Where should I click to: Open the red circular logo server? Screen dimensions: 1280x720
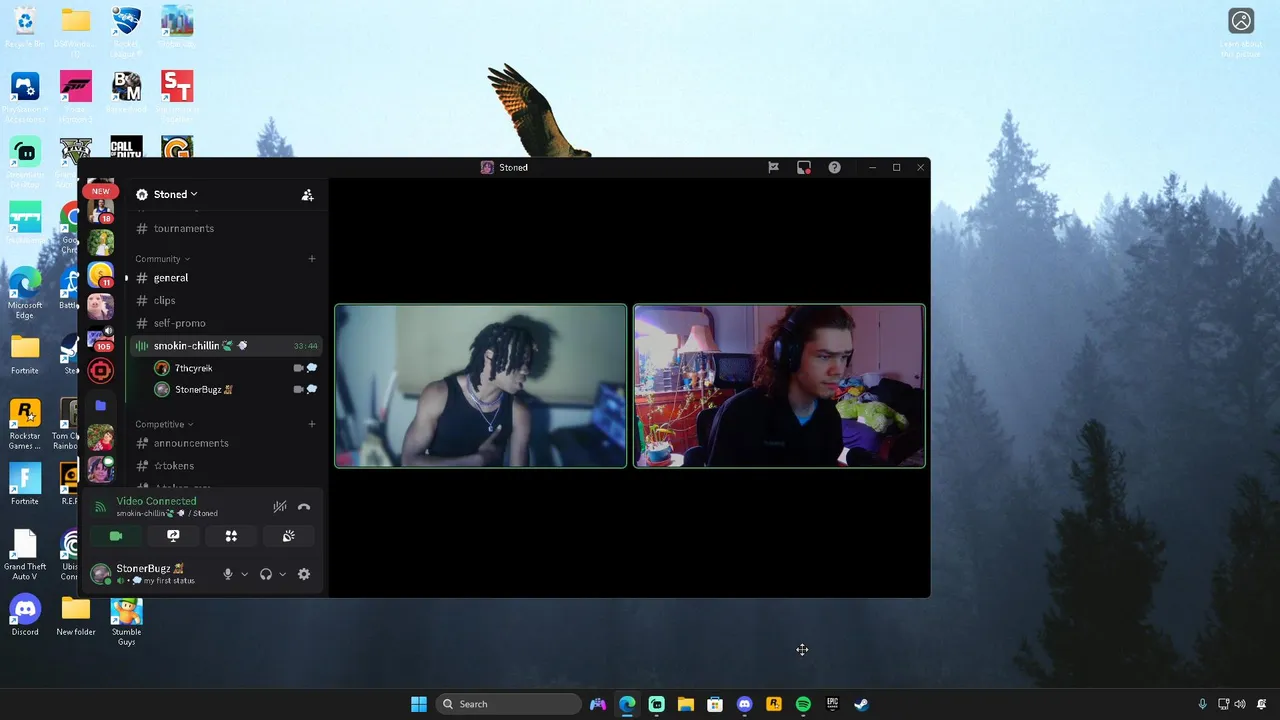pyautogui.click(x=100, y=371)
